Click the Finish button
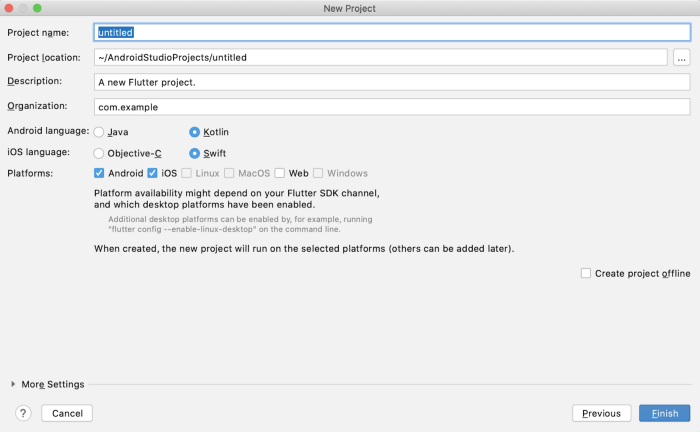700x432 pixels. click(x=664, y=413)
